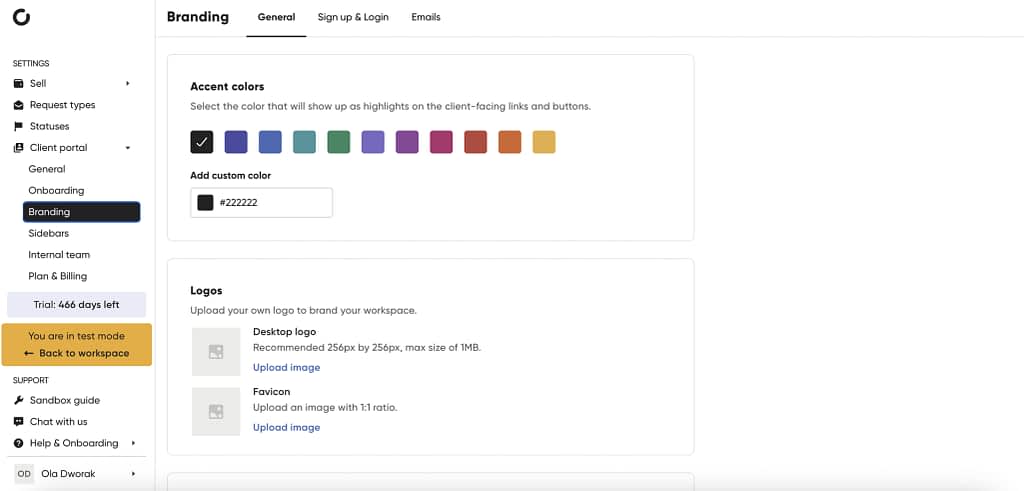Image resolution: width=1024 pixels, height=491 pixels.
Task: Switch to the Sign up & Login tab
Action: [353, 18]
